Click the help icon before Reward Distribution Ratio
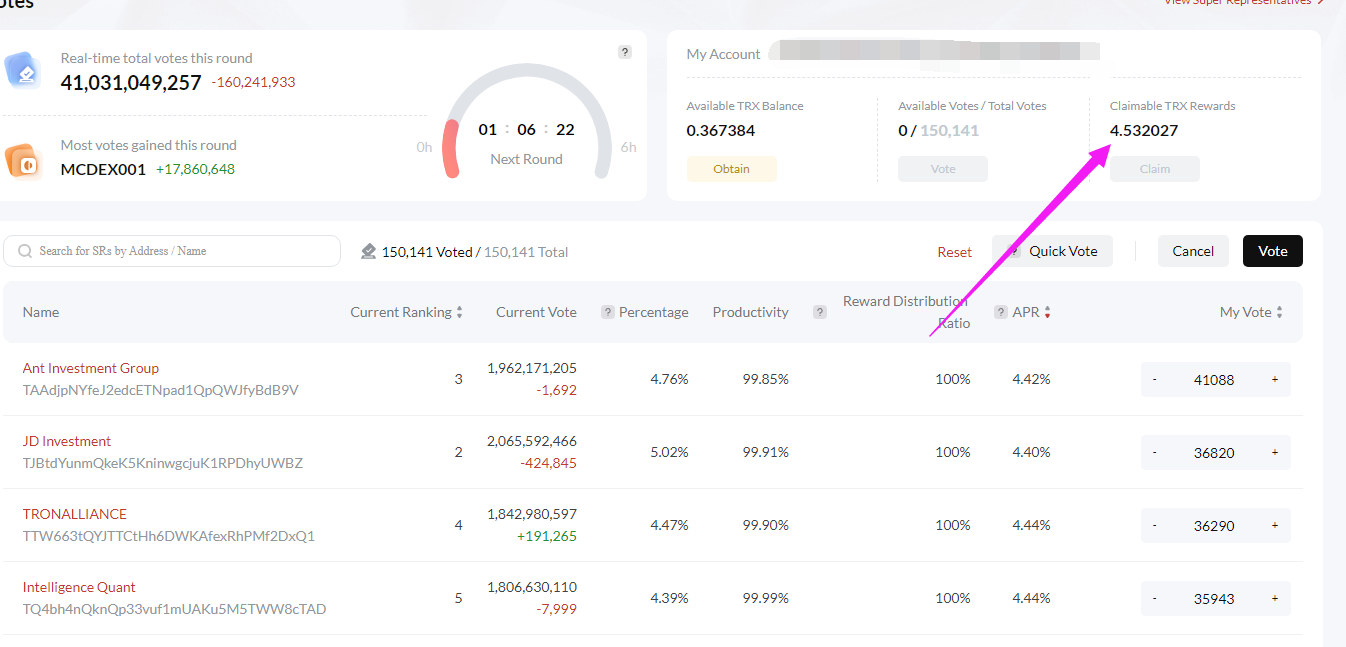 (820, 312)
